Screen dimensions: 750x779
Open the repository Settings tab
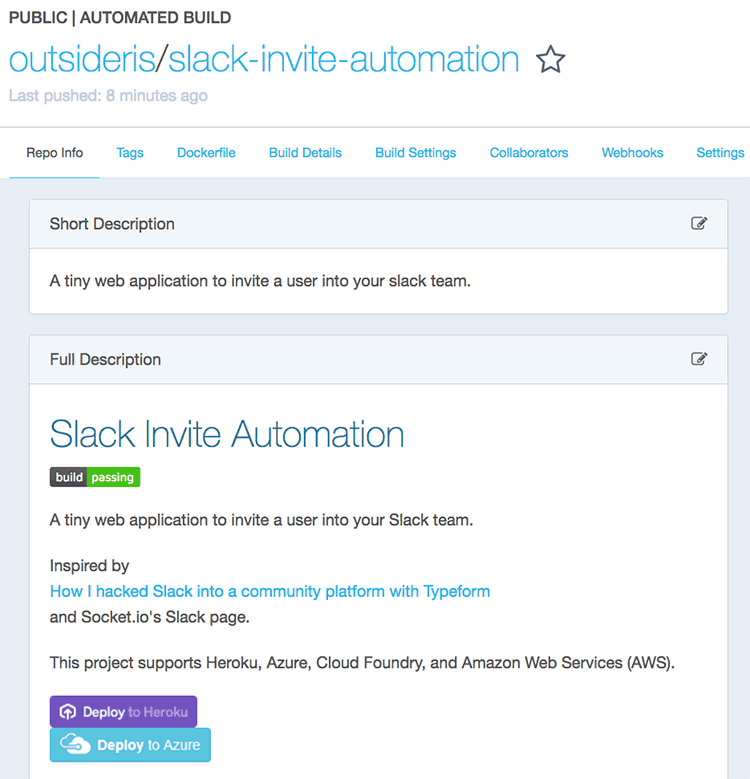pyautogui.click(x=720, y=153)
